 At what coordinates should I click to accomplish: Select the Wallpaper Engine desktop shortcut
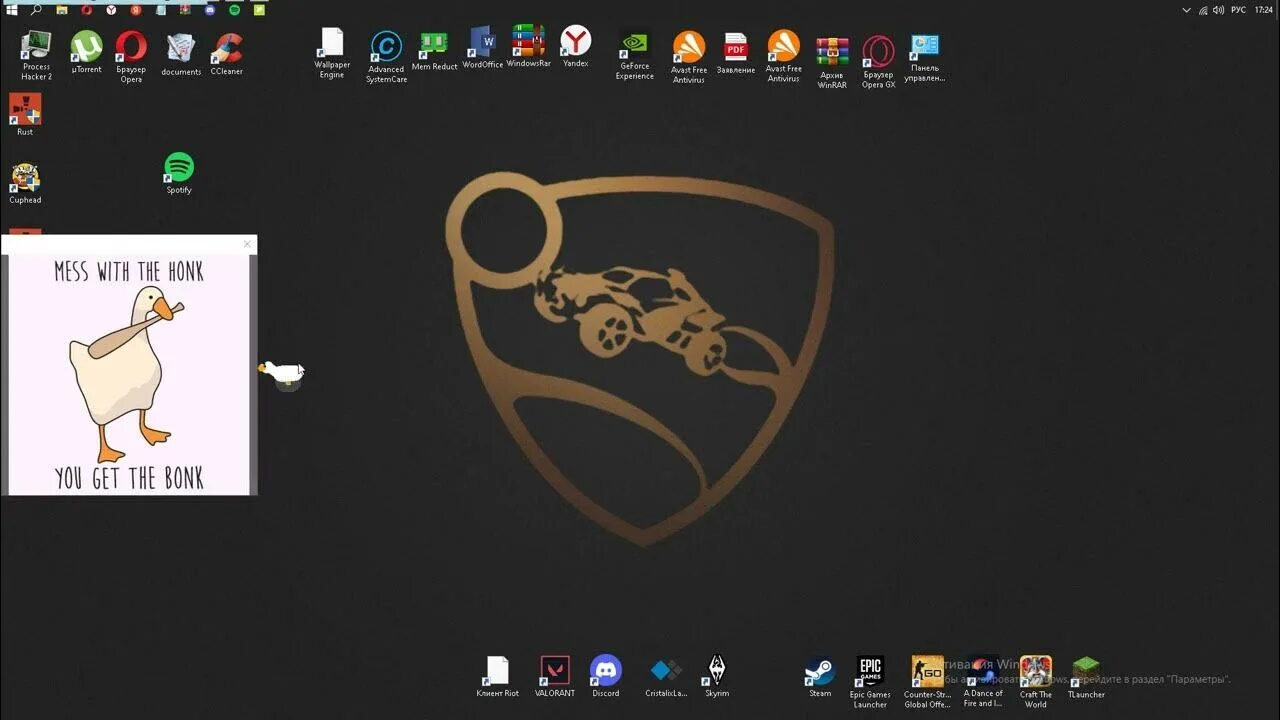click(x=332, y=53)
